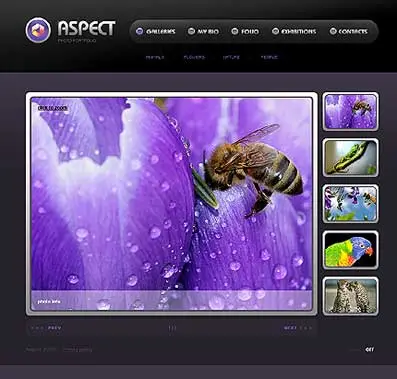Click the Contacts bullet icon
397x379 pixels.
coord(333,31)
